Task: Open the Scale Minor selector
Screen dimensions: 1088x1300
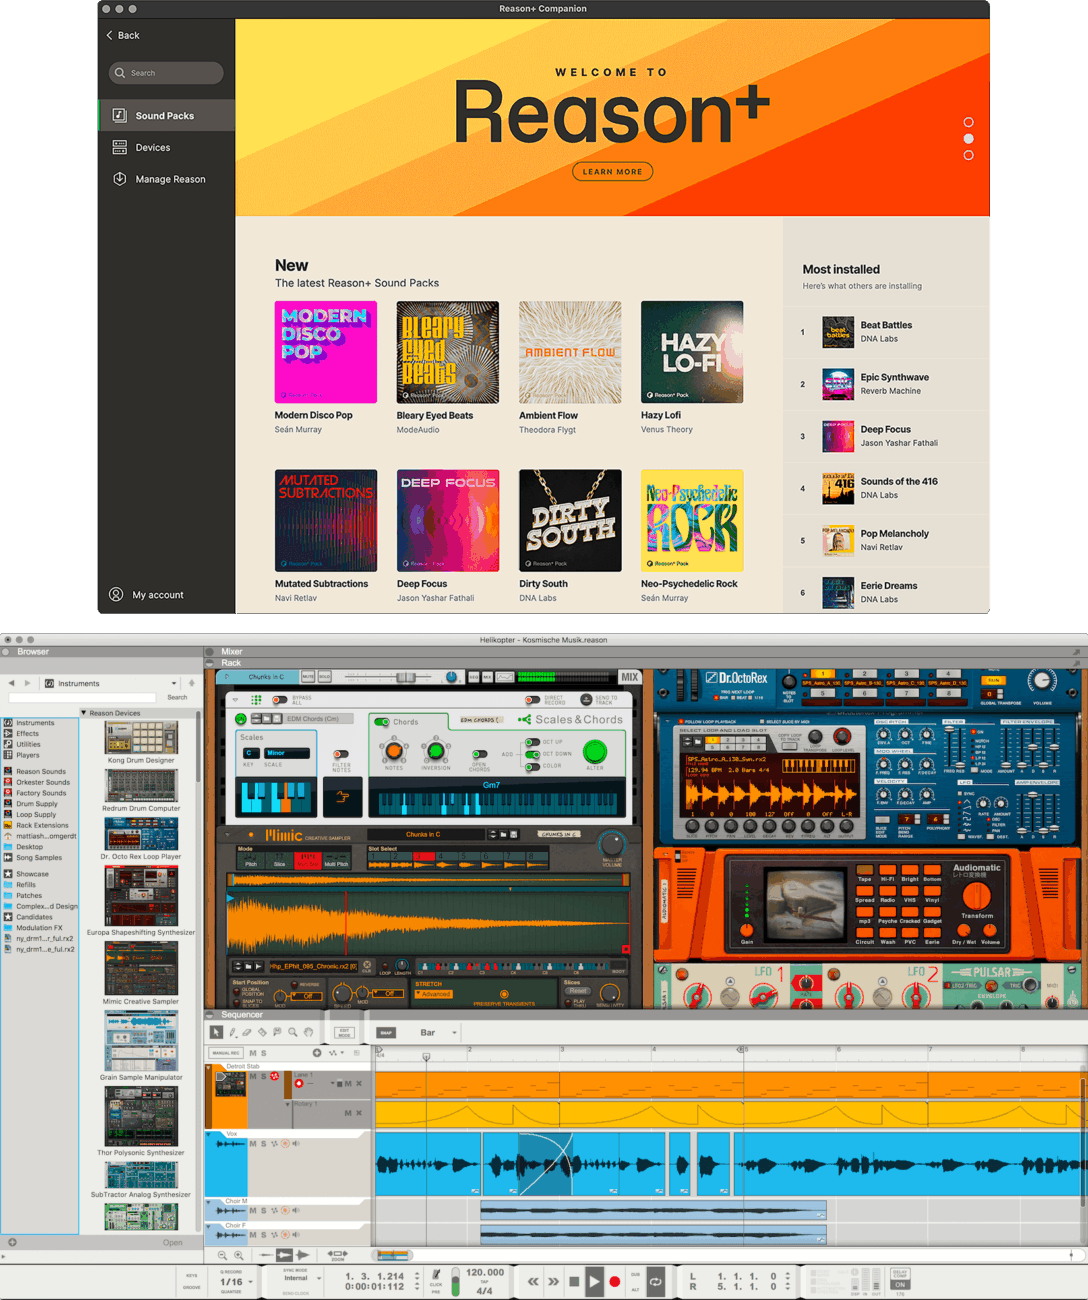Action: (287, 753)
